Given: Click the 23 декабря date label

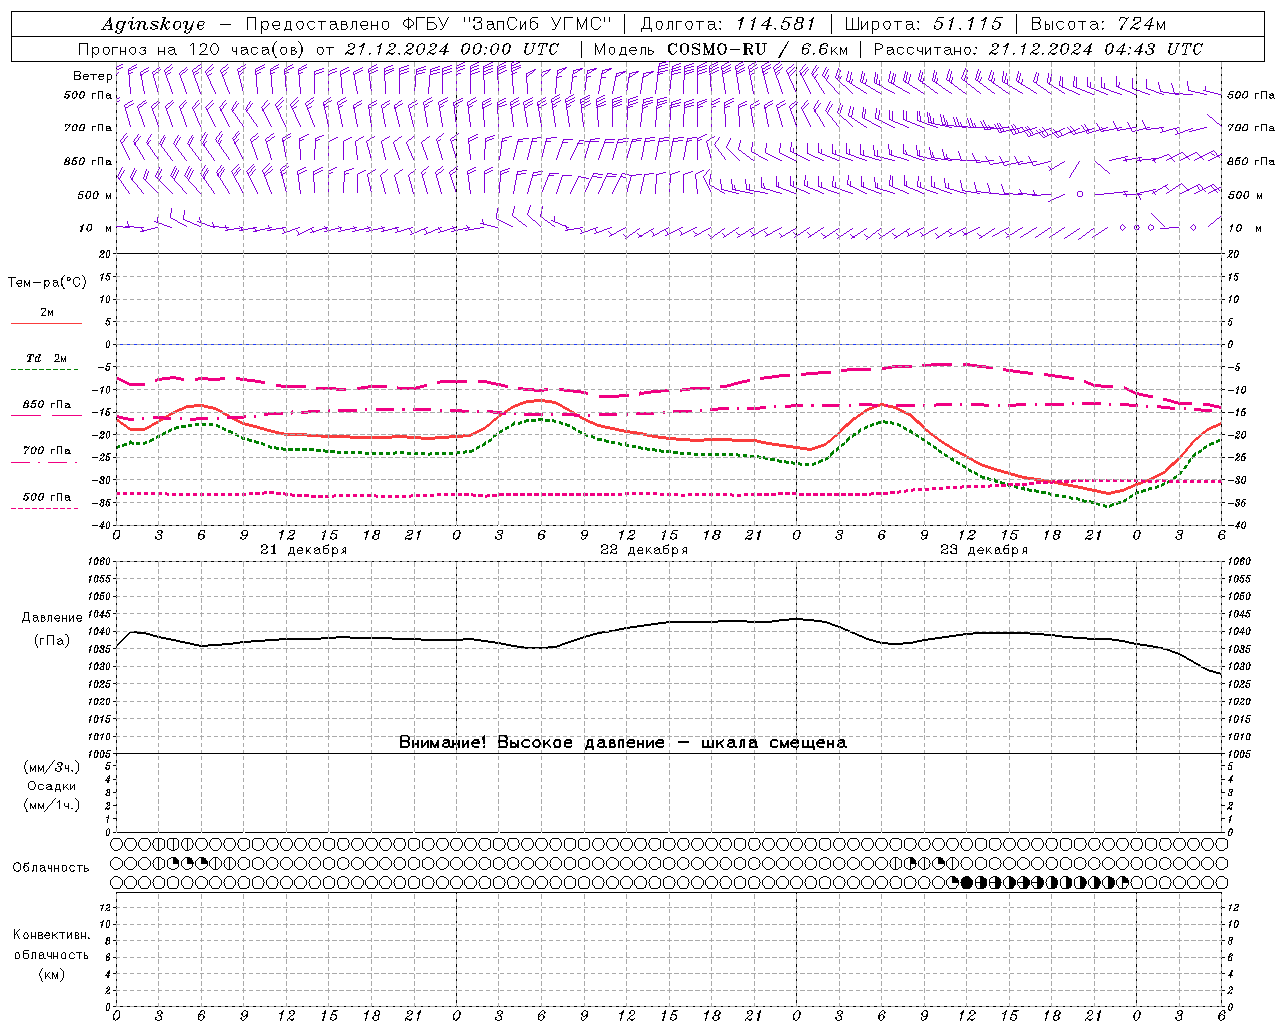Looking at the screenshot, I should coord(984,550).
